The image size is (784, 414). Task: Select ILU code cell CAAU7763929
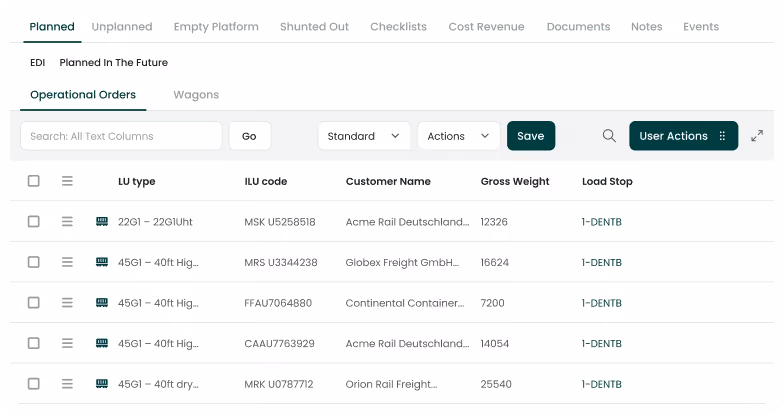(x=279, y=343)
